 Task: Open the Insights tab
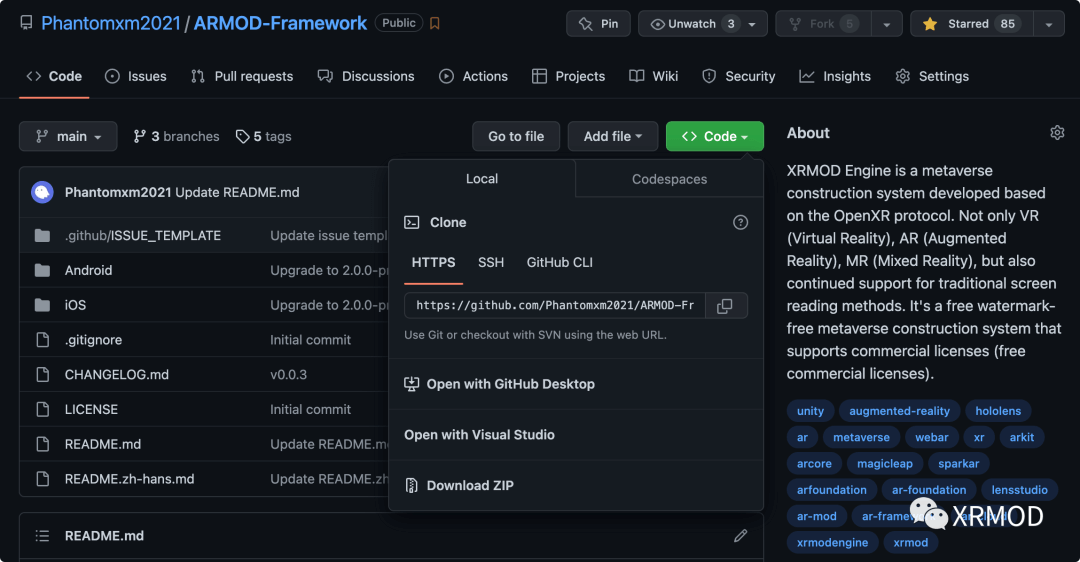[835, 76]
